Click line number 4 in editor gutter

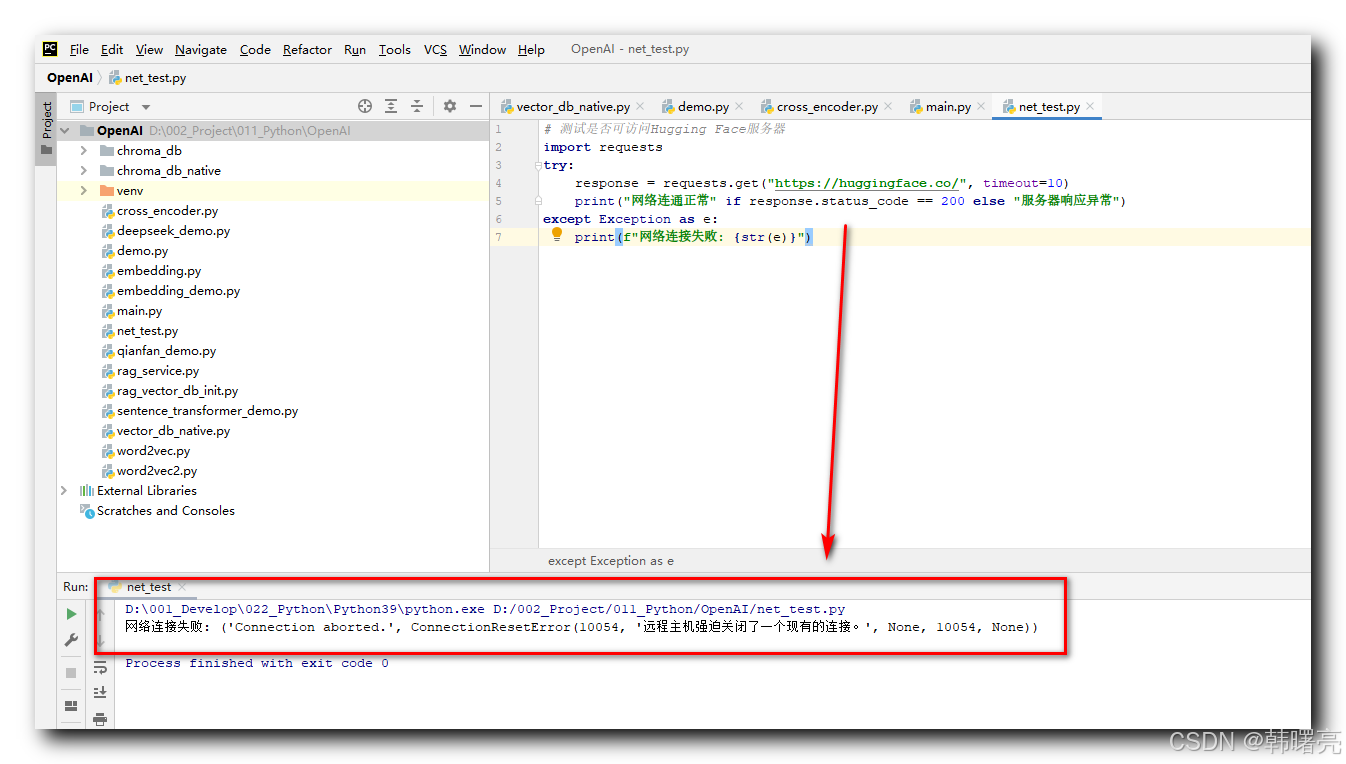pos(499,183)
